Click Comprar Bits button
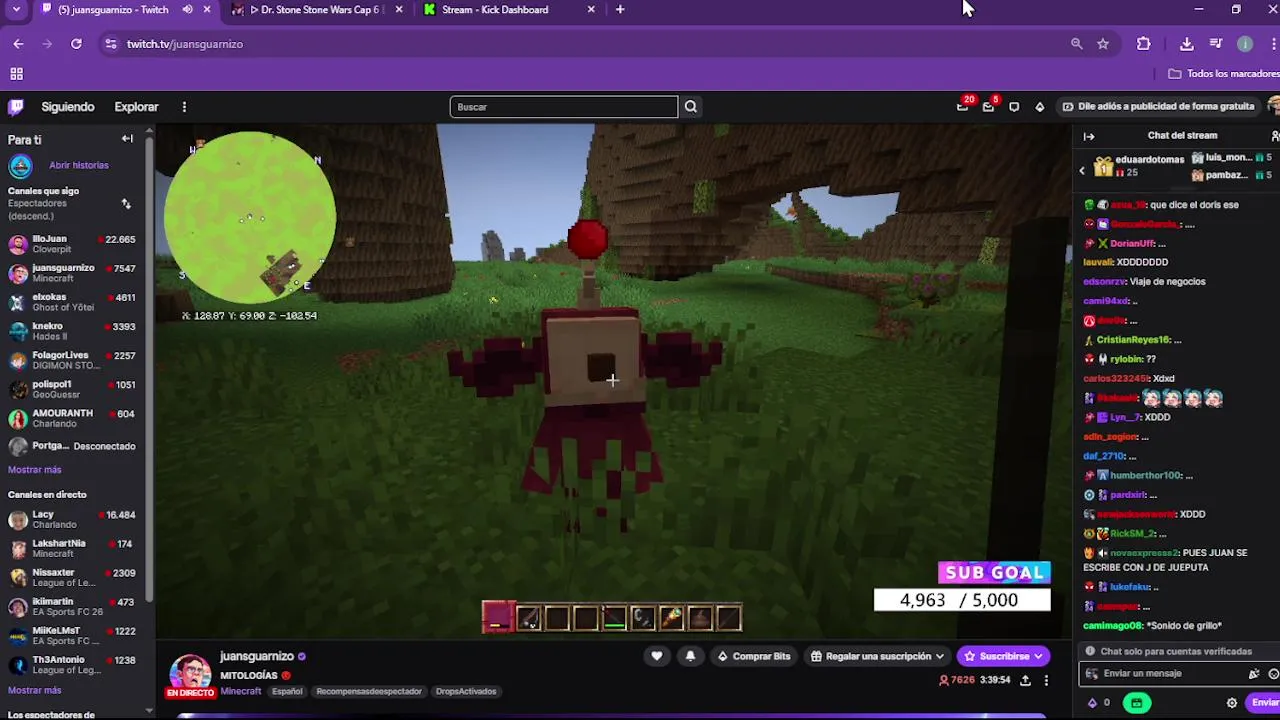The height and width of the screenshot is (720, 1280). point(754,657)
